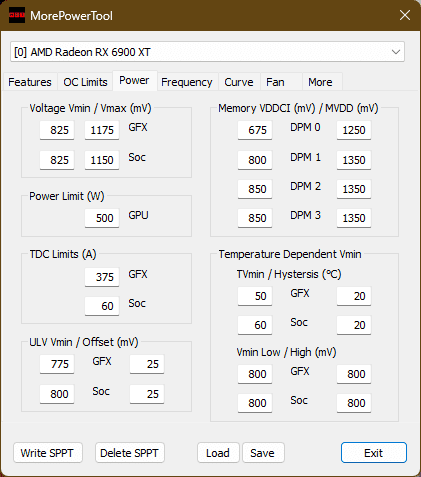Click the 'GPU' label beside power limit

click(x=138, y=215)
